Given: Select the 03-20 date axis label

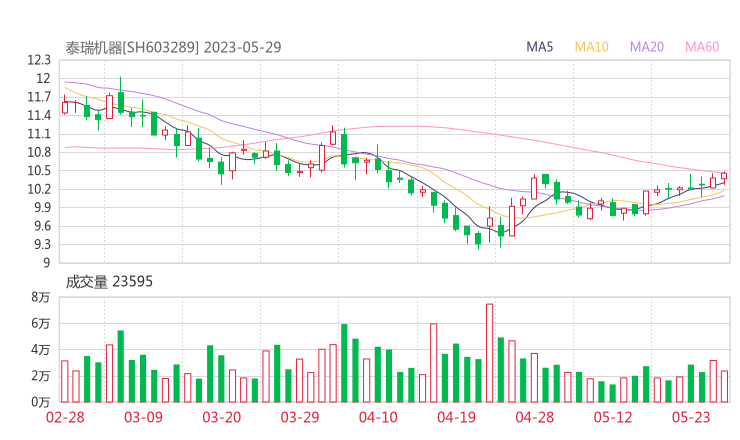Looking at the screenshot, I should click(x=222, y=417).
